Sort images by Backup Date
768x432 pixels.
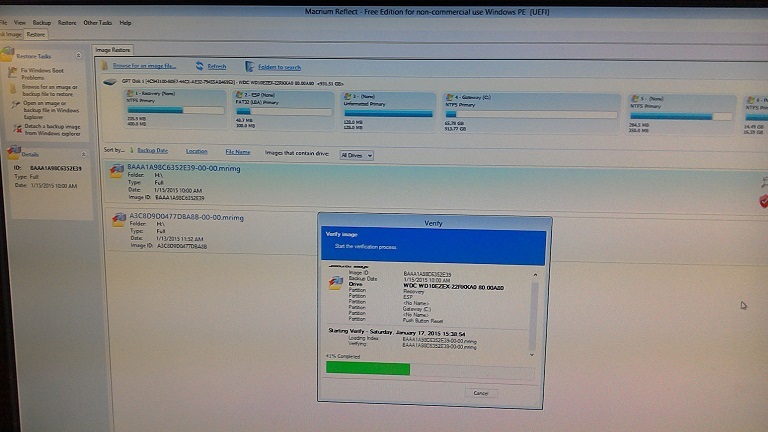152,150
